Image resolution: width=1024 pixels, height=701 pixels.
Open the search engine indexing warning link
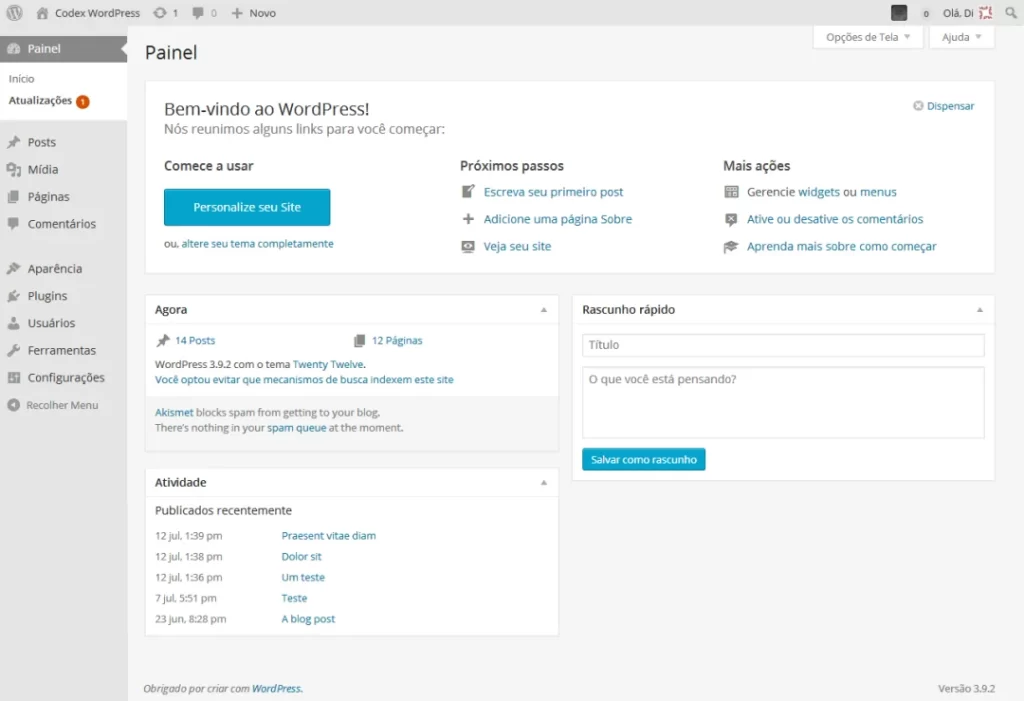pos(304,380)
